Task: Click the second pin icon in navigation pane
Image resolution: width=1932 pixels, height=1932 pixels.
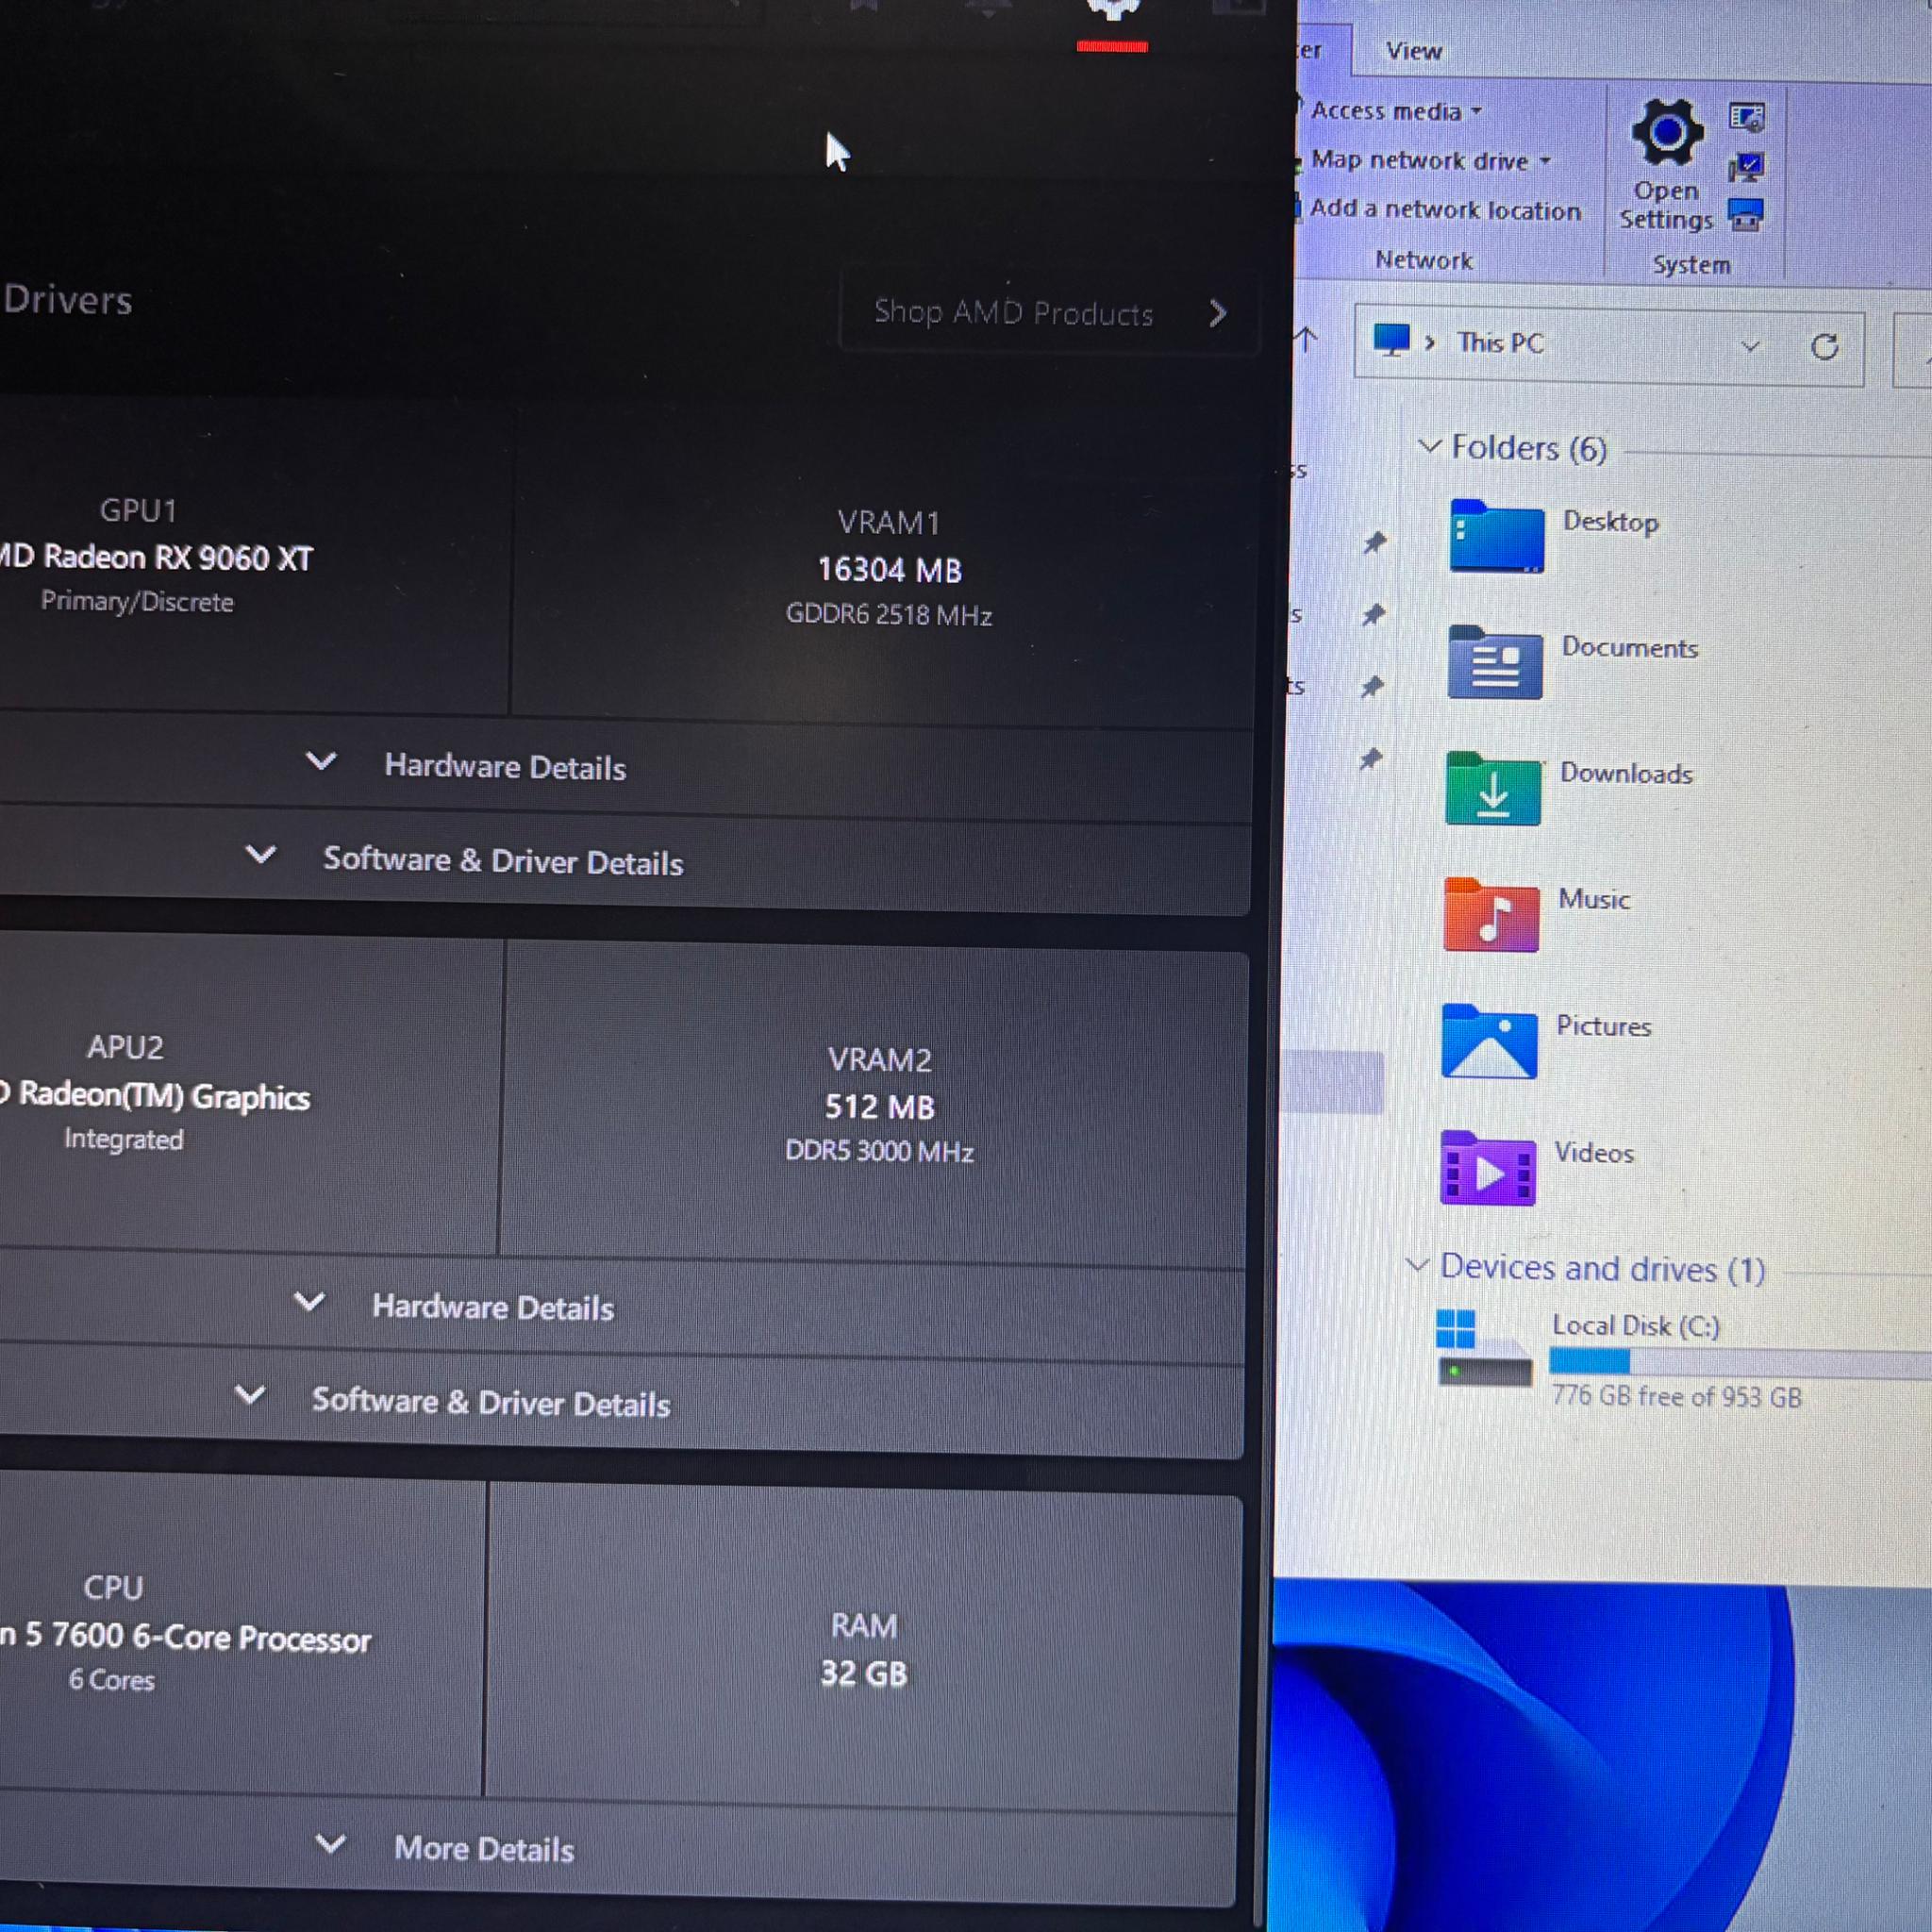Action: click(1374, 615)
